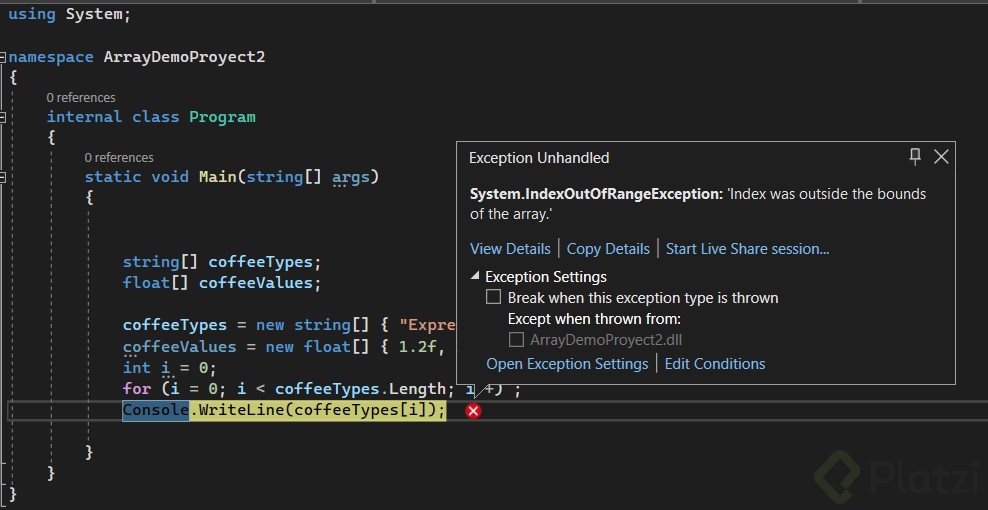988x510 pixels.
Task: Open the View Details link
Action: click(510, 249)
